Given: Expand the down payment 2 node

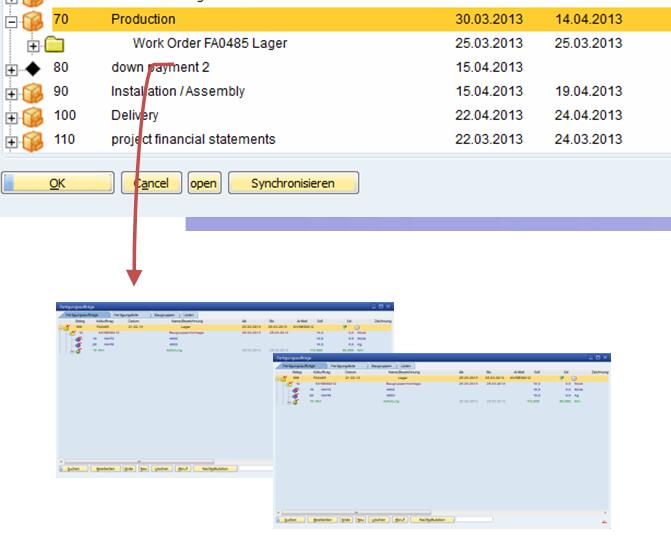Looking at the screenshot, I should coord(12,70).
